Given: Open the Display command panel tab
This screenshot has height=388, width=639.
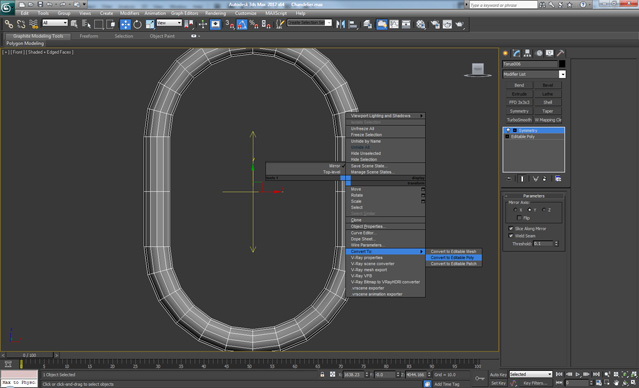Looking at the screenshot, I should (550, 53).
